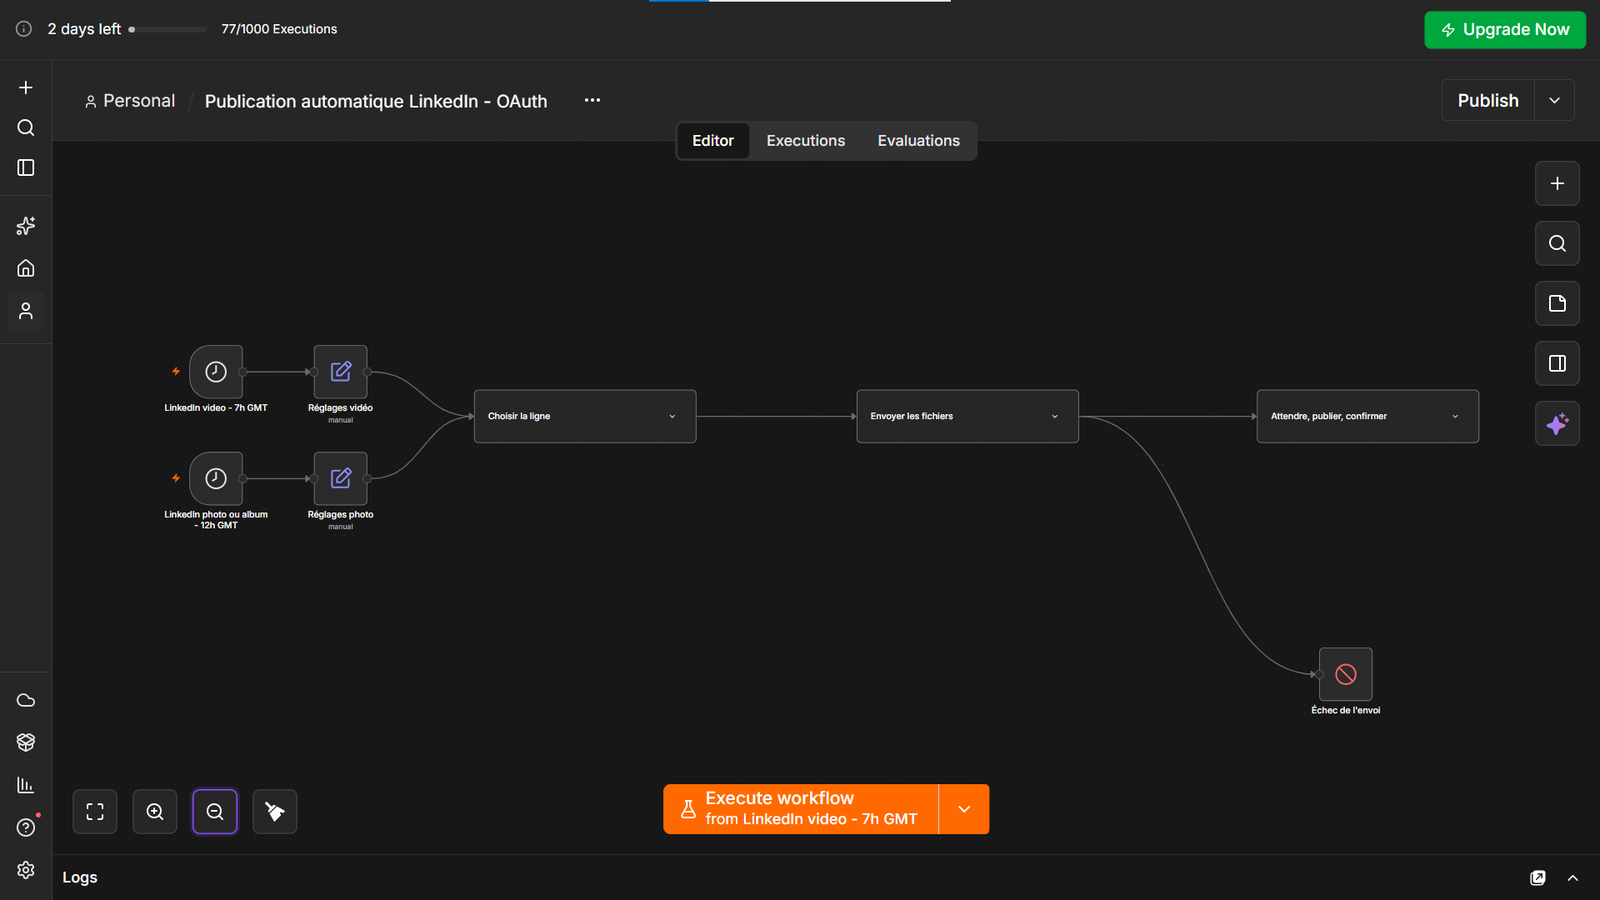Open the AI assistant sparkle button
The image size is (1600, 900).
[1557, 424]
